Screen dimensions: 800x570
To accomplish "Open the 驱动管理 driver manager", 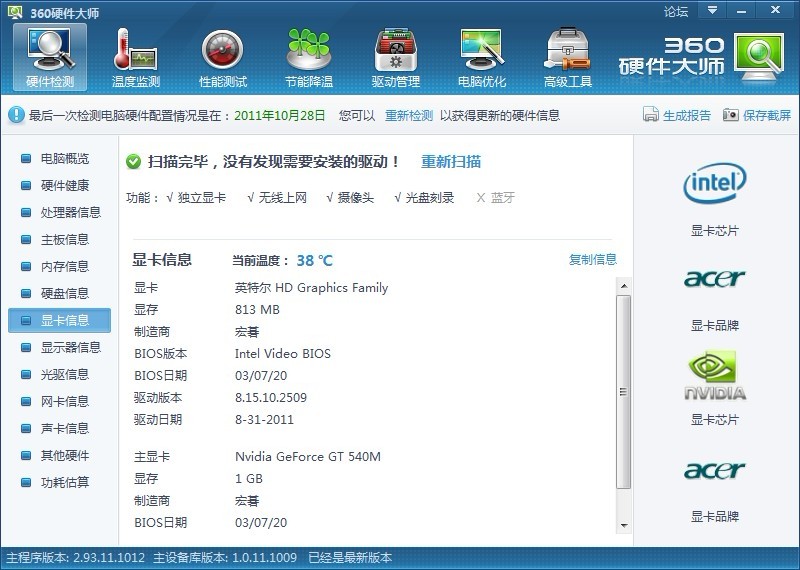I will [x=395, y=57].
